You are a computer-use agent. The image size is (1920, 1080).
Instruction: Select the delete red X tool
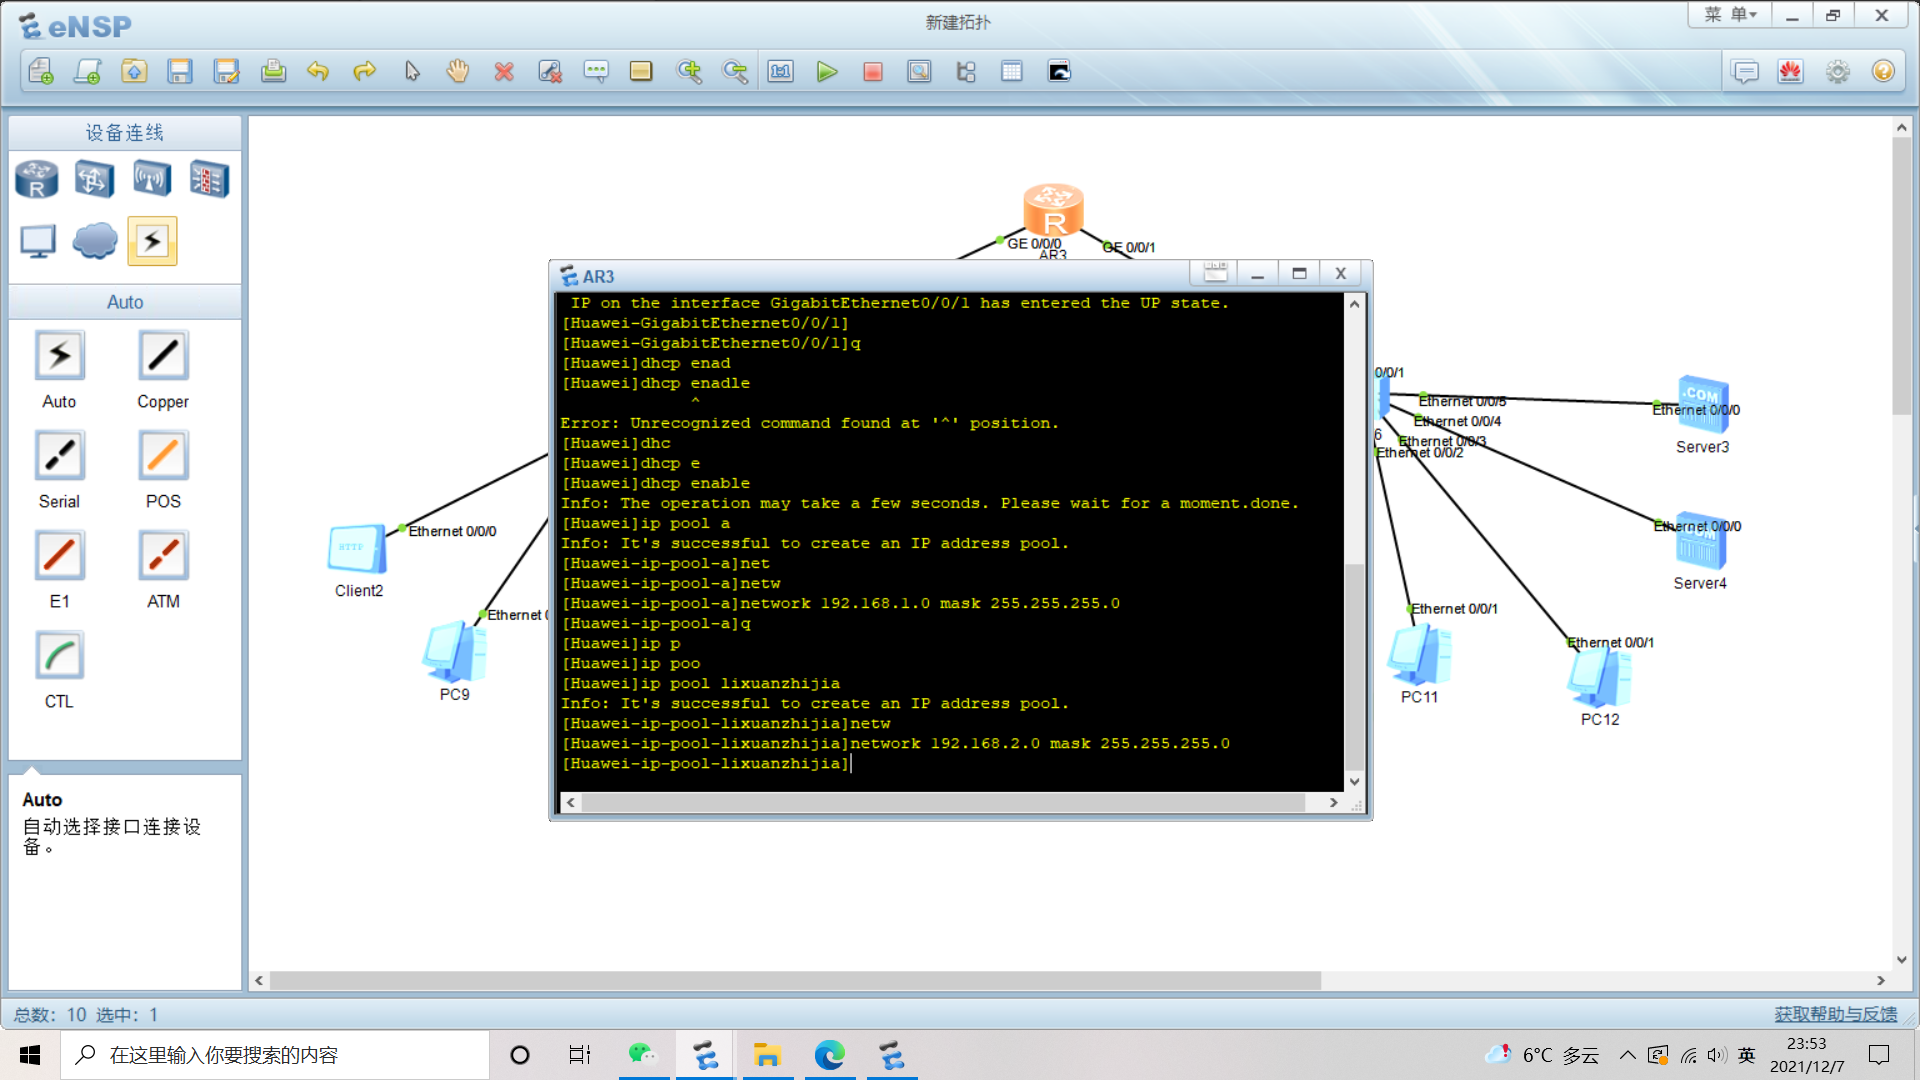tap(504, 72)
